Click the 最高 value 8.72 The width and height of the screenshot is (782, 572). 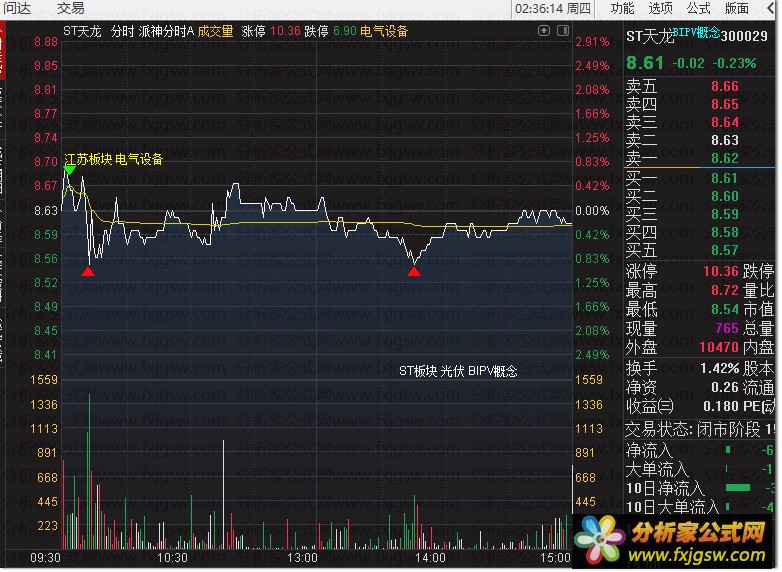(x=725, y=290)
